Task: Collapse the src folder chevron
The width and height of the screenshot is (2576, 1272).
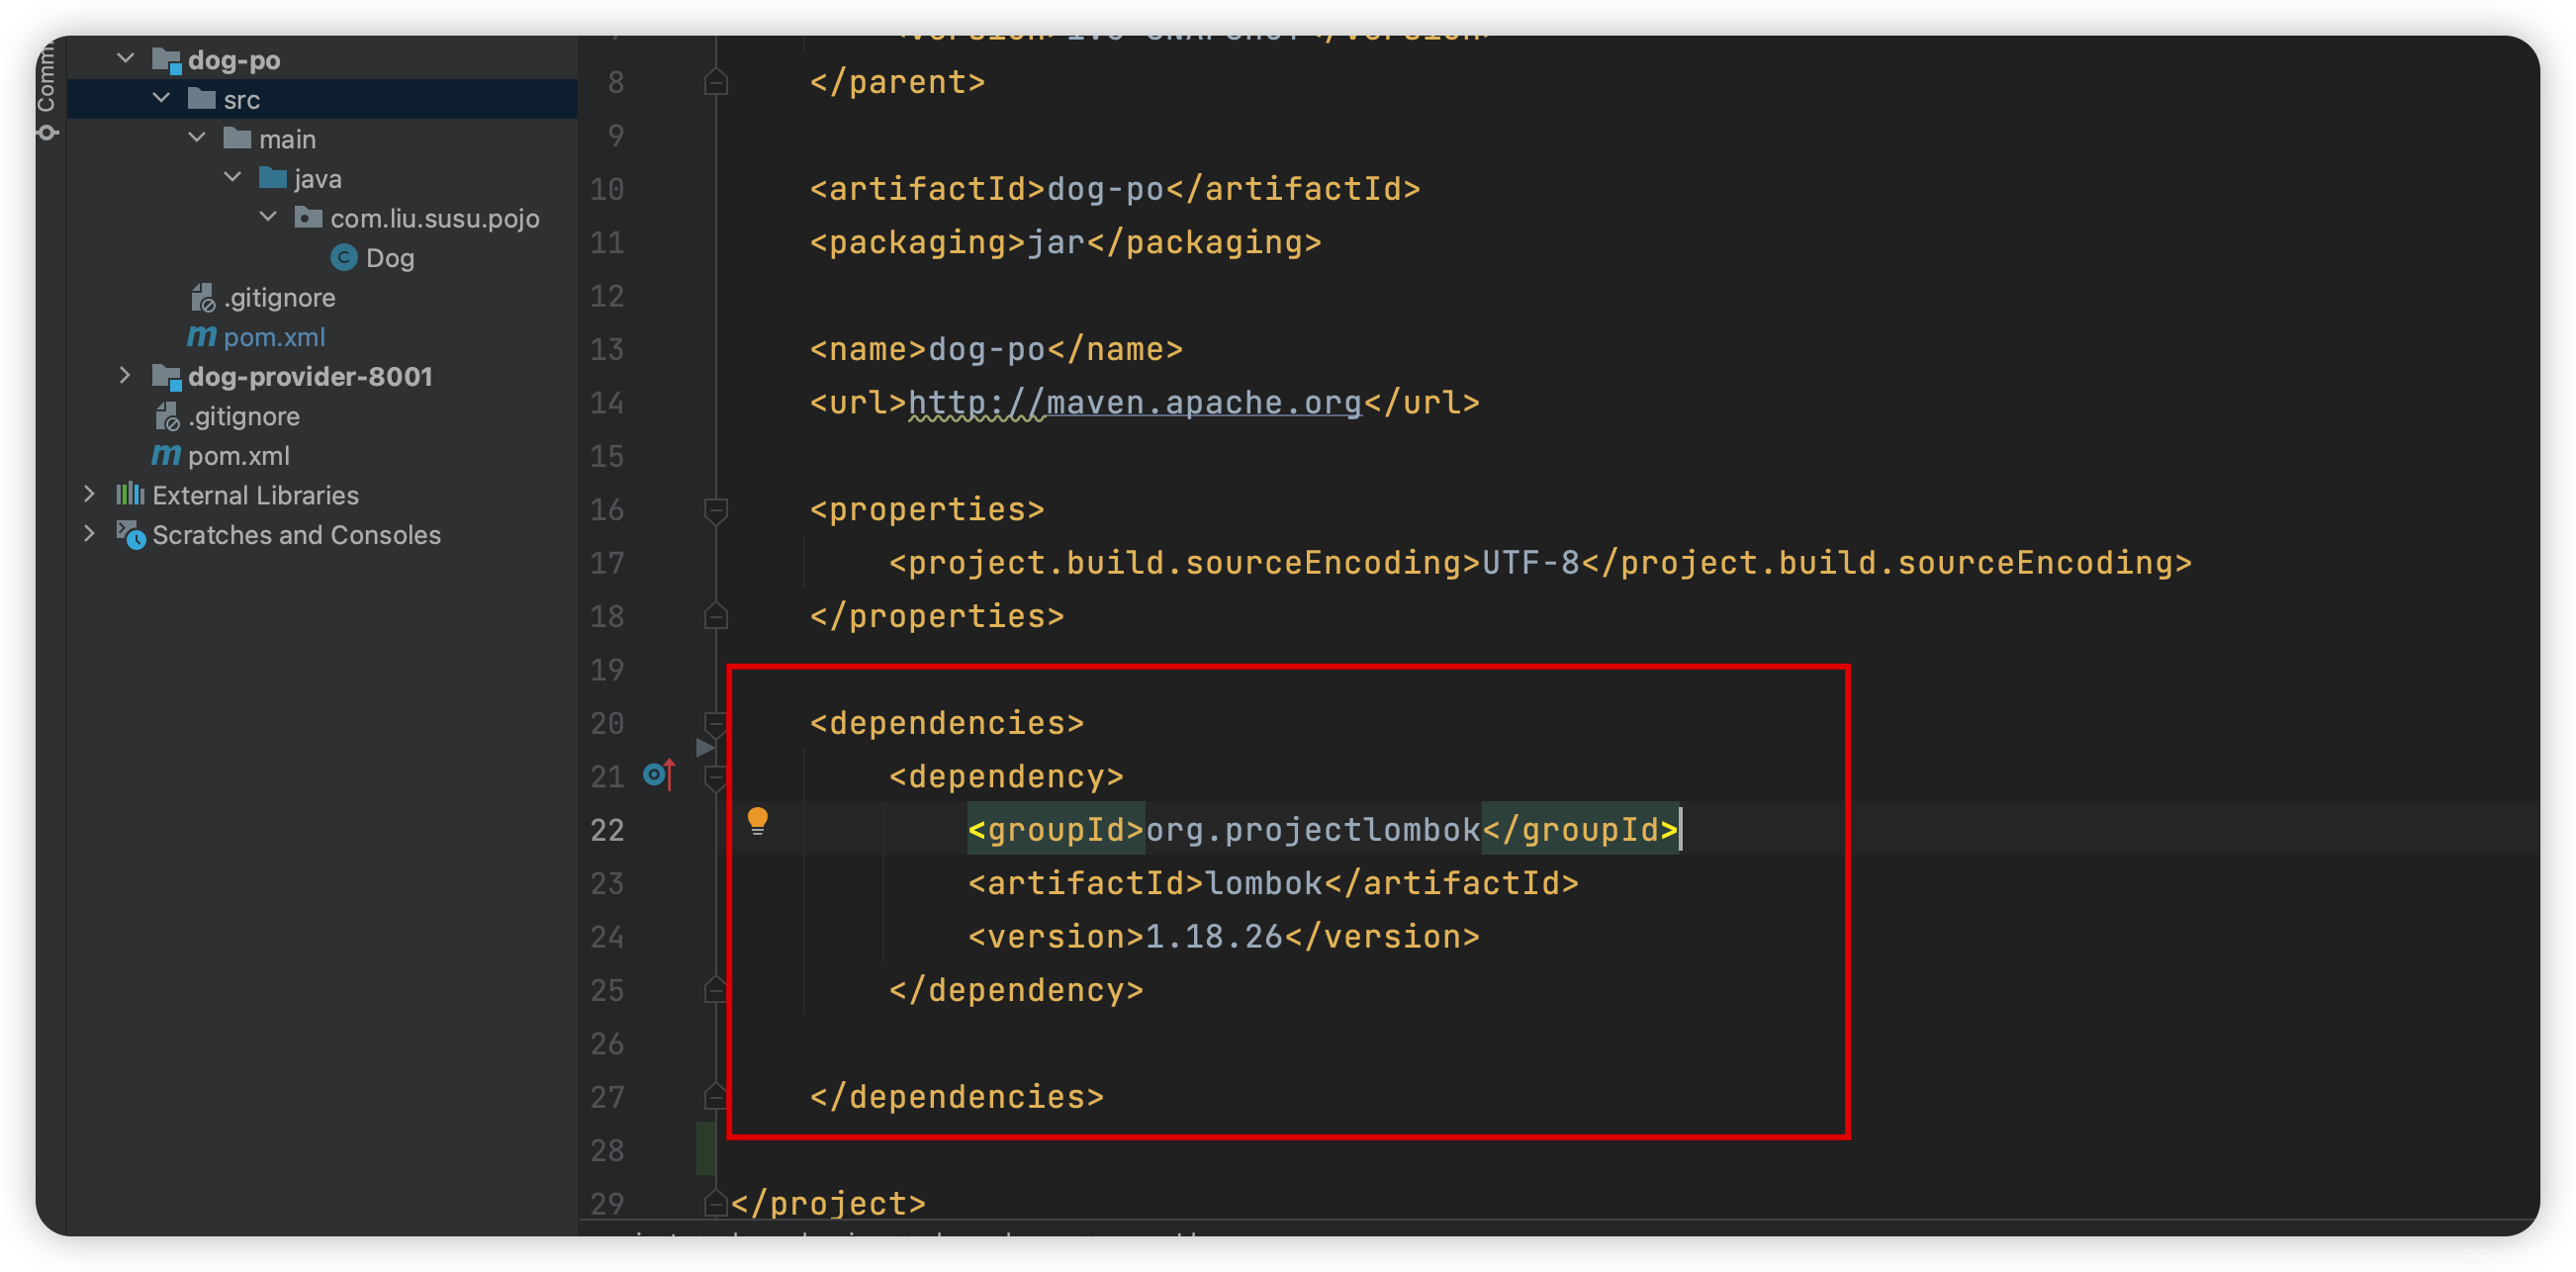Action: click(x=161, y=99)
